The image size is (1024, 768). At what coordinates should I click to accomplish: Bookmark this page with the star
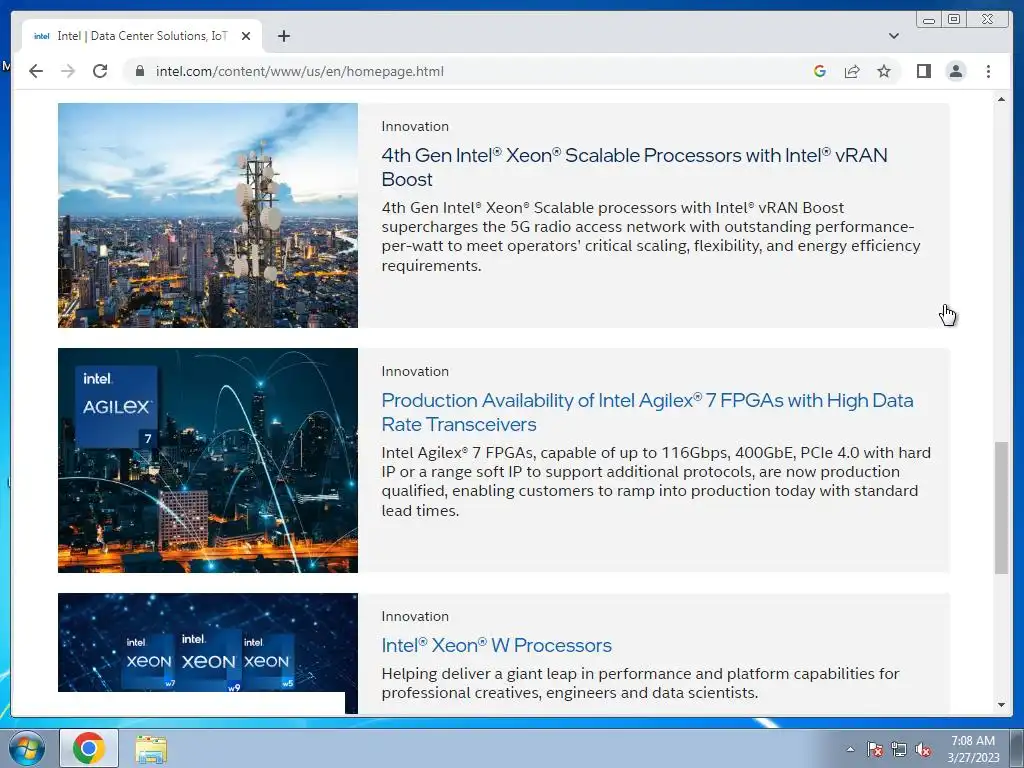pyautogui.click(x=884, y=71)
